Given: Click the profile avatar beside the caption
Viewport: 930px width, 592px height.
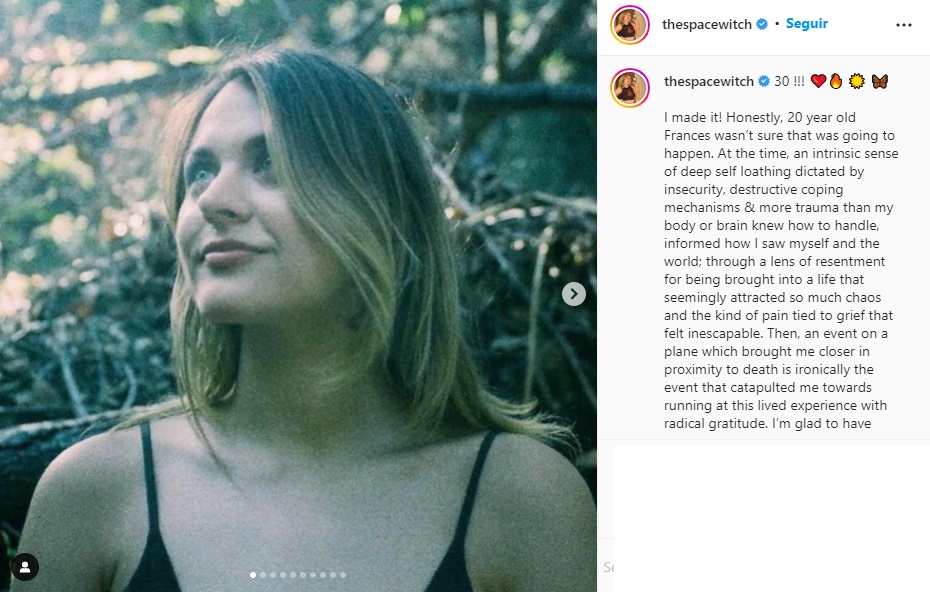Looking at the screenshot, I should [x=630, y=89].
